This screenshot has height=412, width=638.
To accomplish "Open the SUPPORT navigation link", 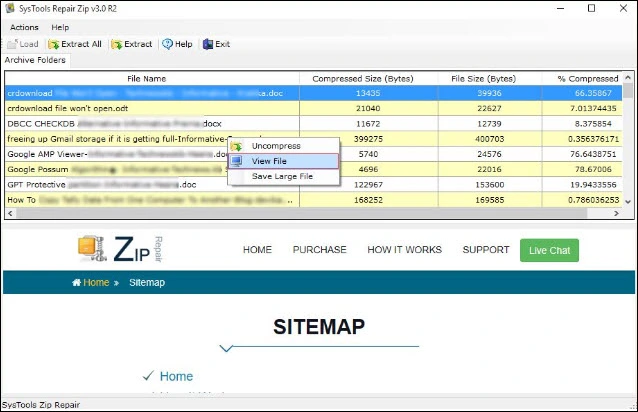I will pos(486,250).
